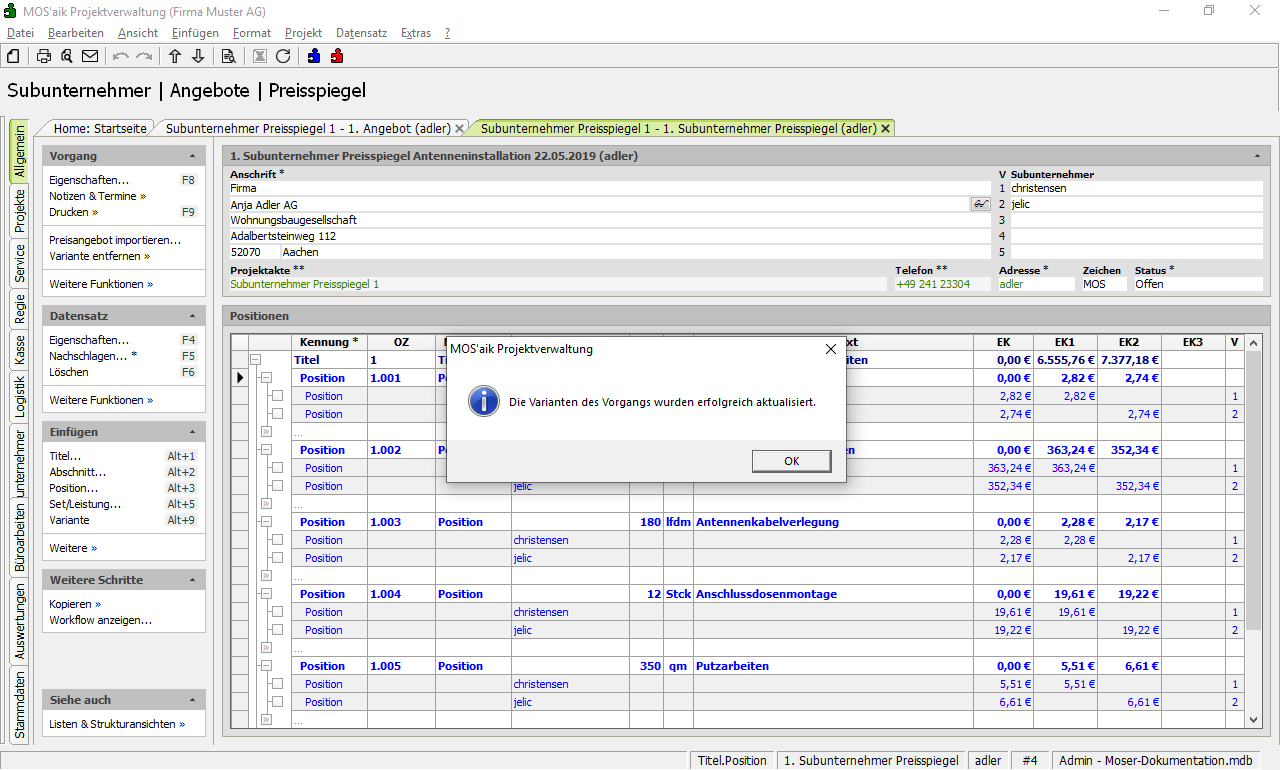
Task: Click the move up arrow icon
Action: click(175, 56)
